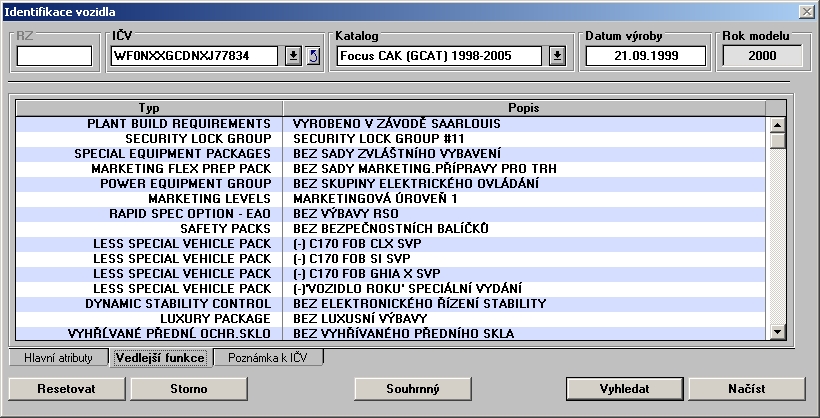Expand the Katalog dropdown list
Screen dimensions: 820x418
point(558,55)
